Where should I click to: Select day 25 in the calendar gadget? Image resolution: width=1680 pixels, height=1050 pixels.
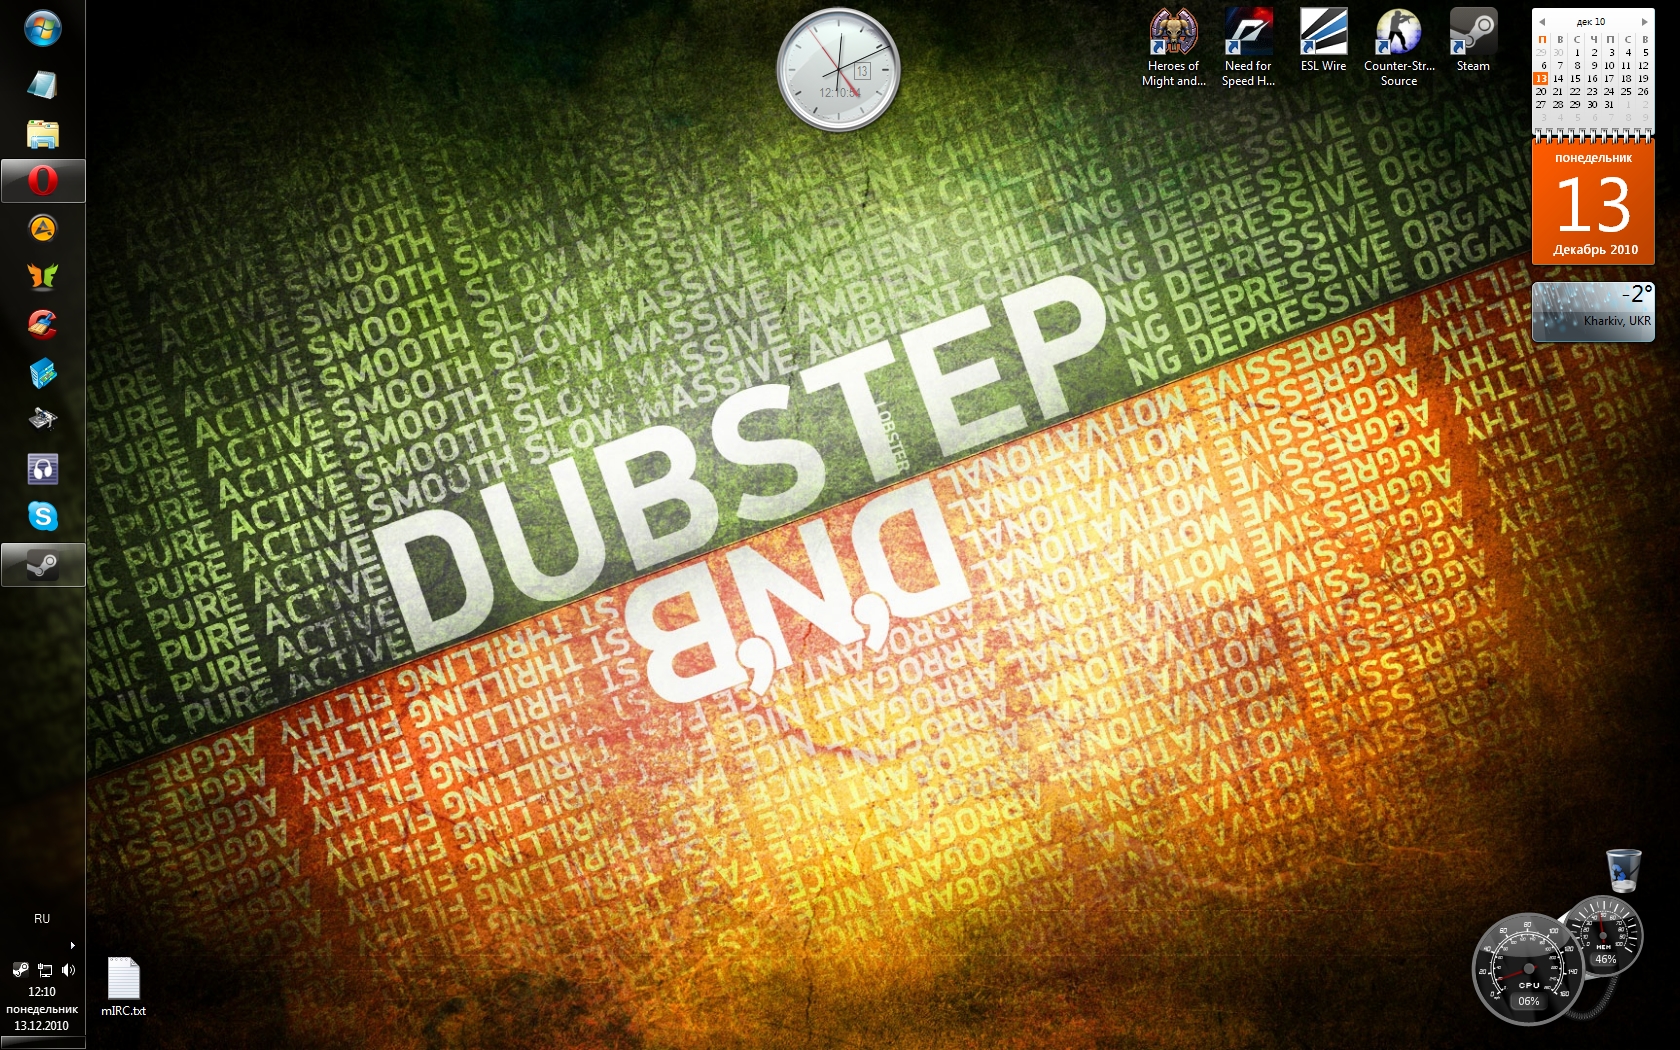[x=1626, y=91]
